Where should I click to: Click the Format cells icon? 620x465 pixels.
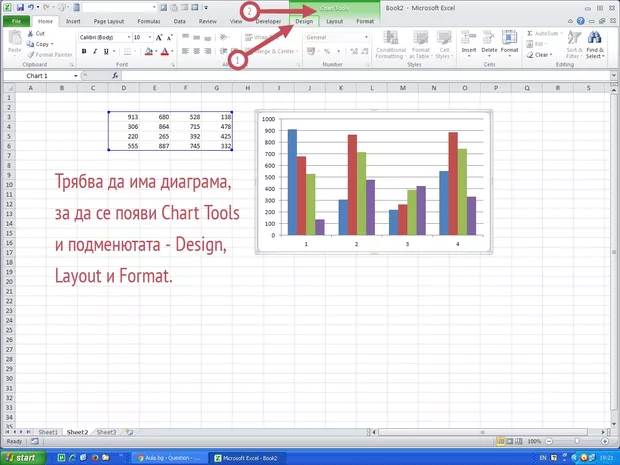pyautogui.click(x=509, y=38)
